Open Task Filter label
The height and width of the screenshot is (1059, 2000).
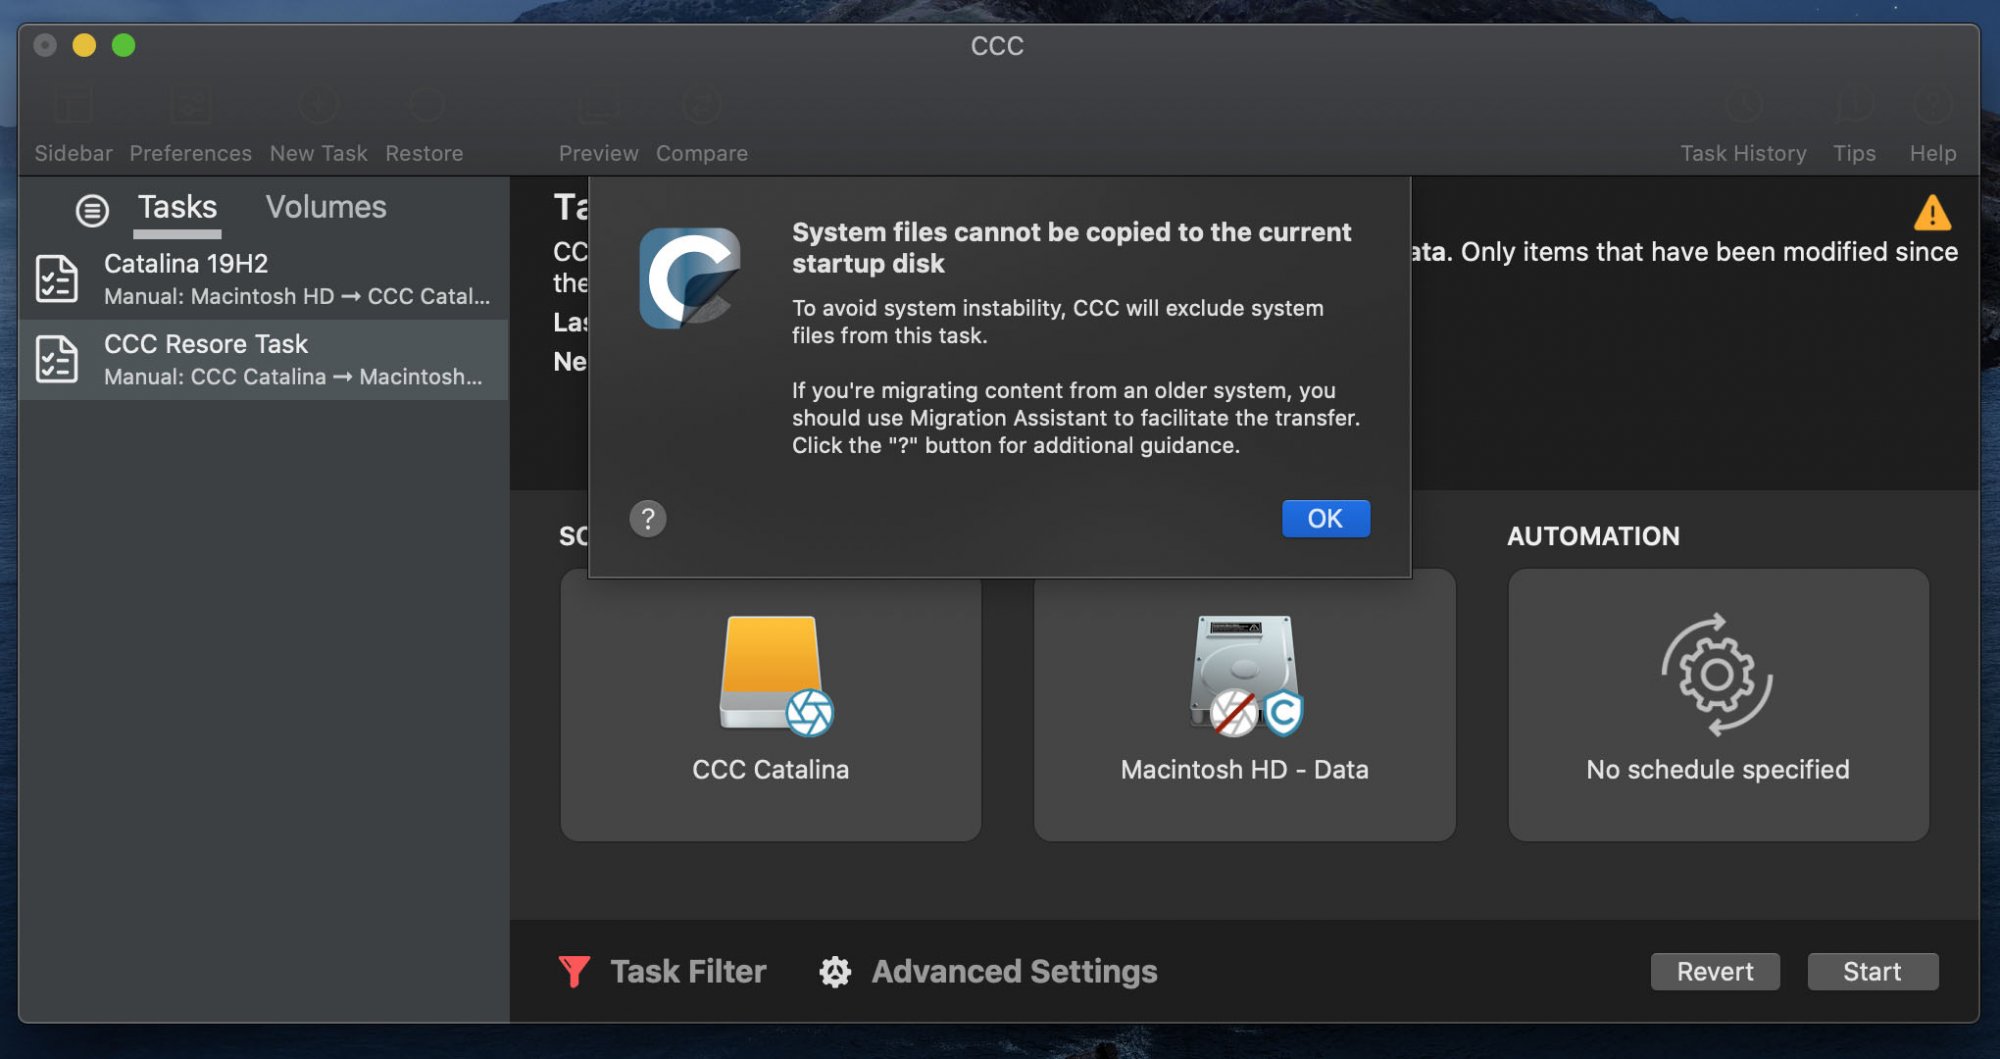tap(688, 971)
